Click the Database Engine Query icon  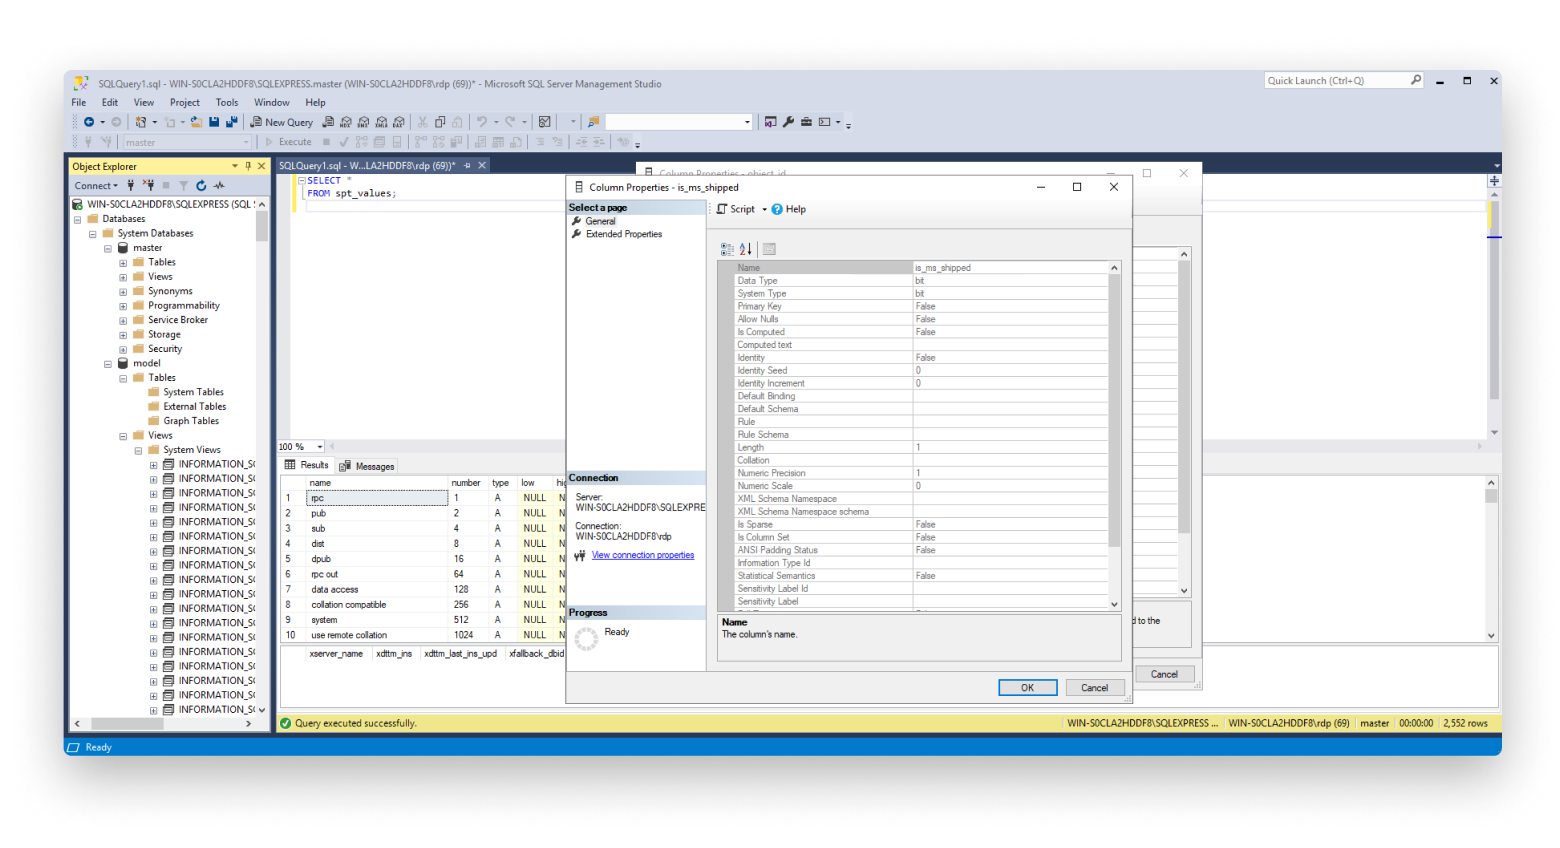pos(327,122)
